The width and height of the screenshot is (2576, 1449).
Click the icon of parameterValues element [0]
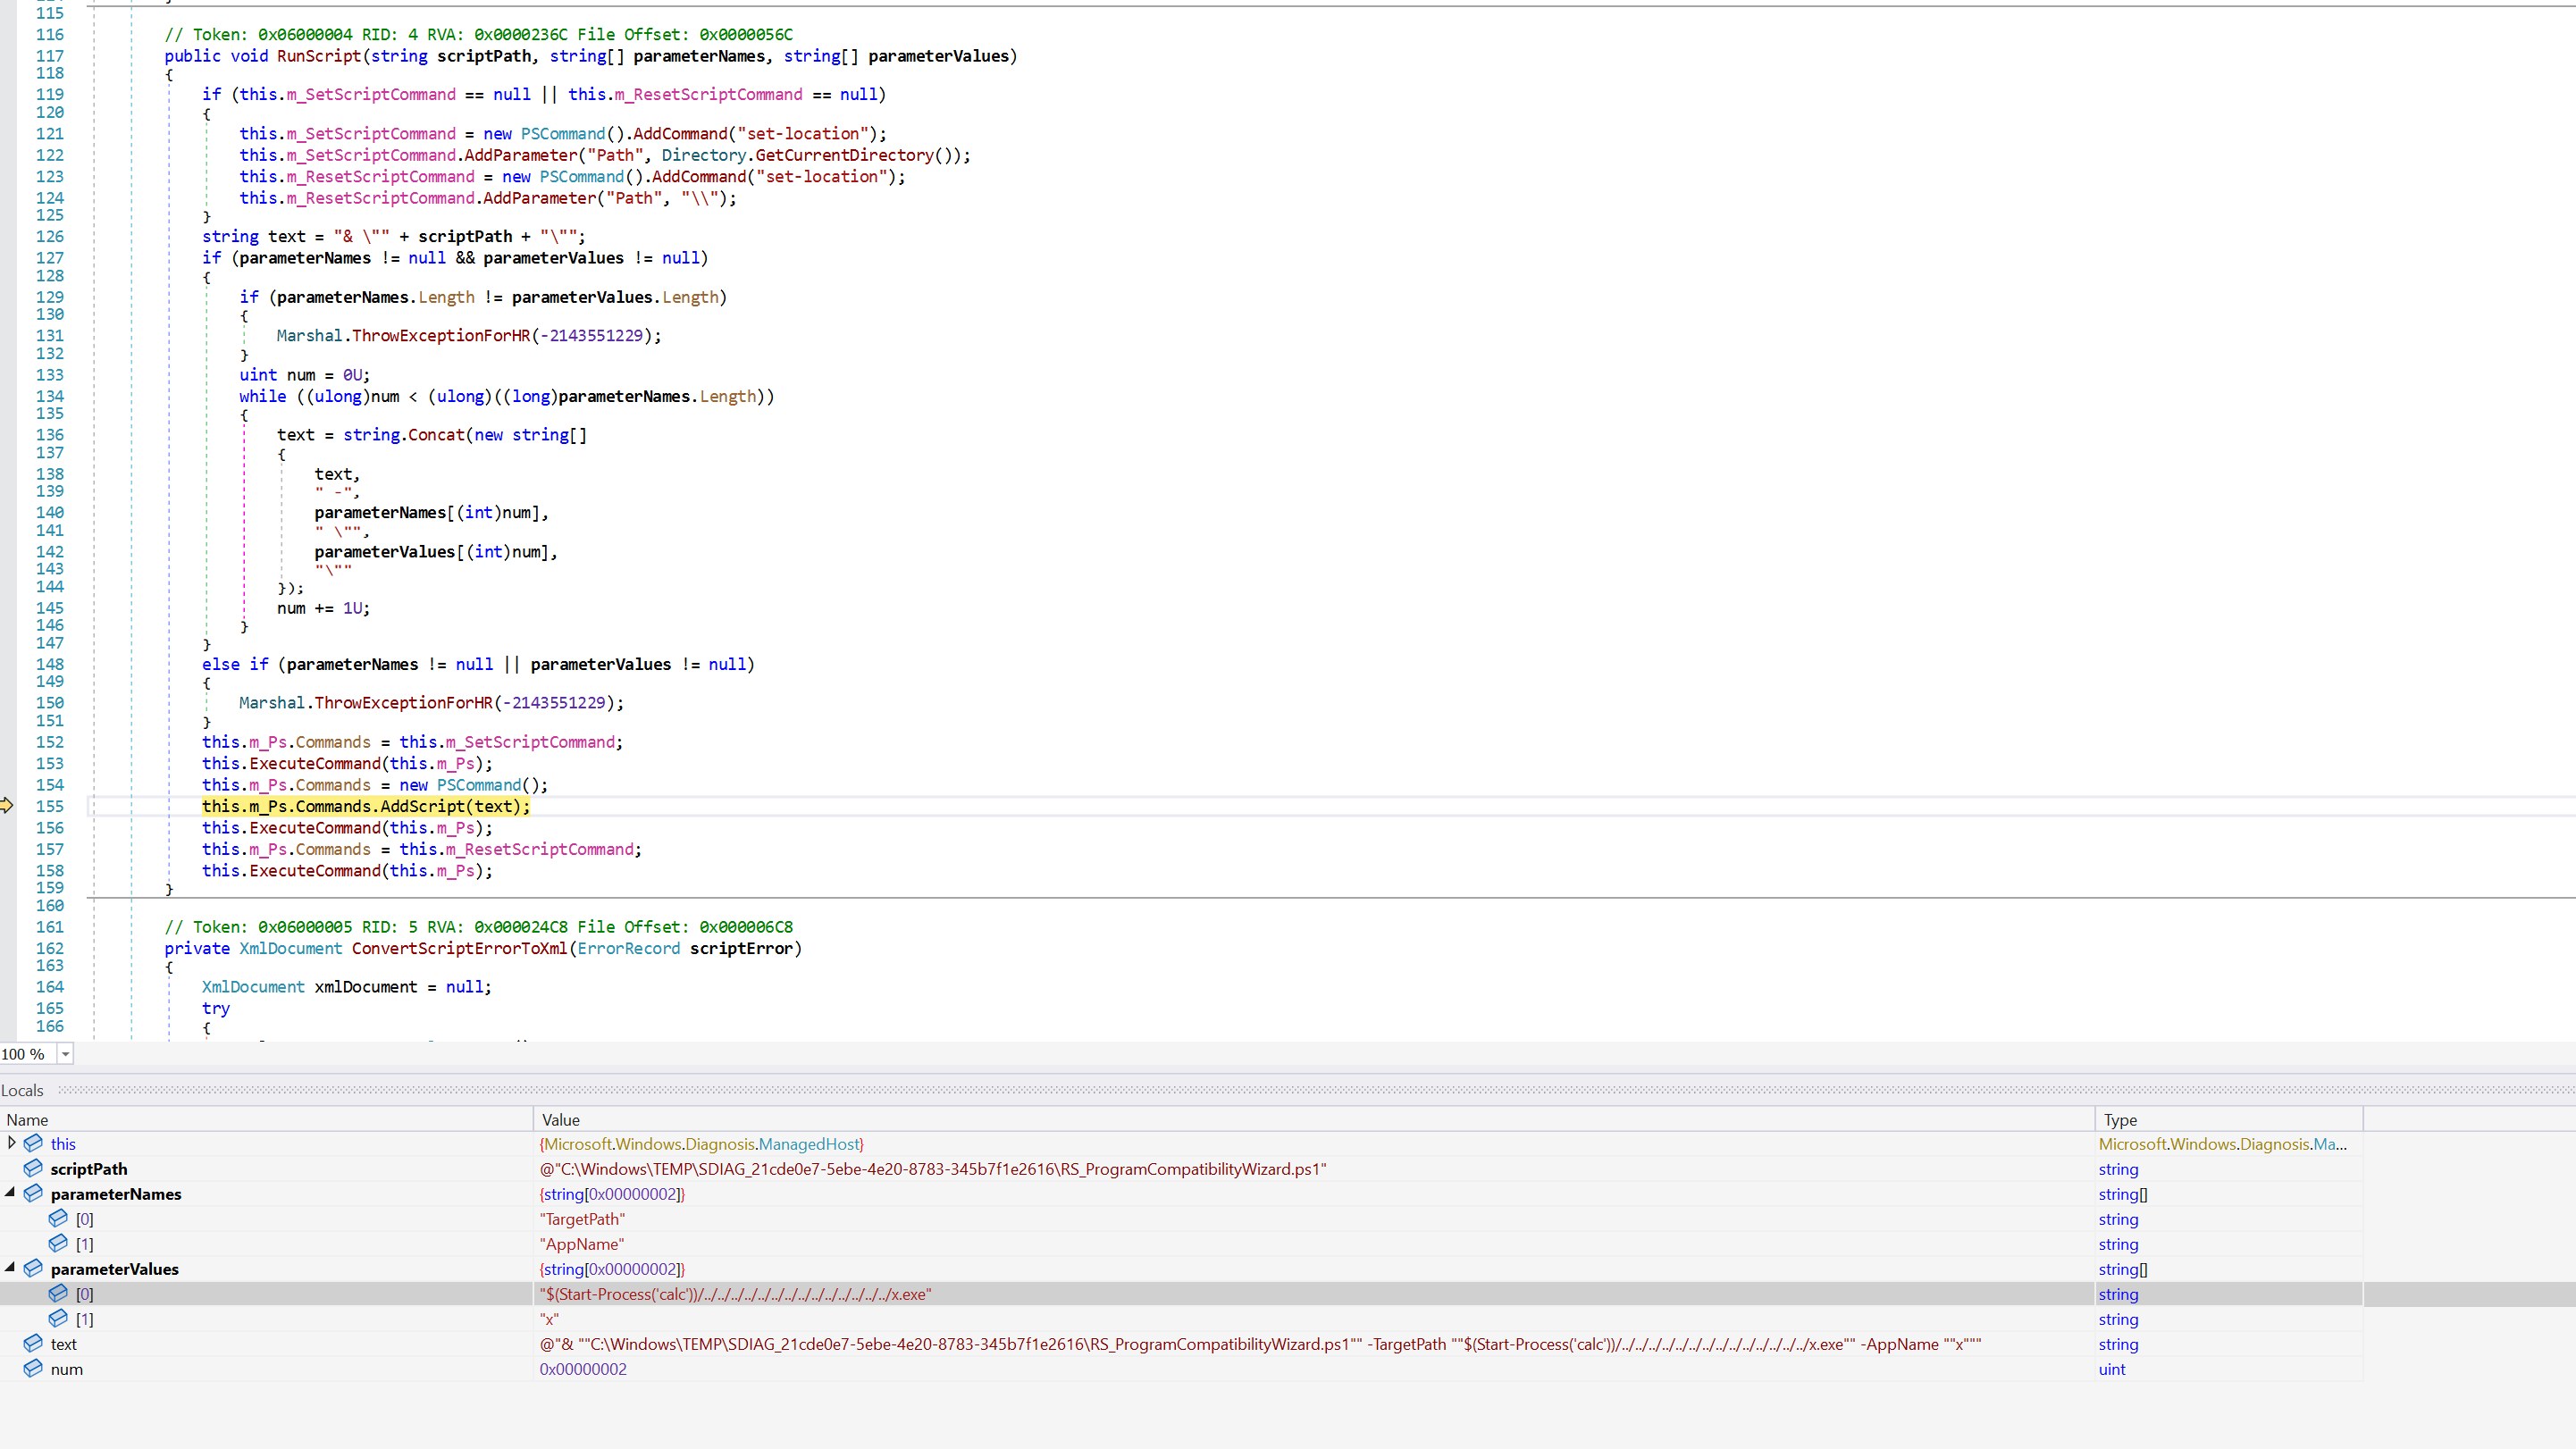click(x=58, y=1293)
